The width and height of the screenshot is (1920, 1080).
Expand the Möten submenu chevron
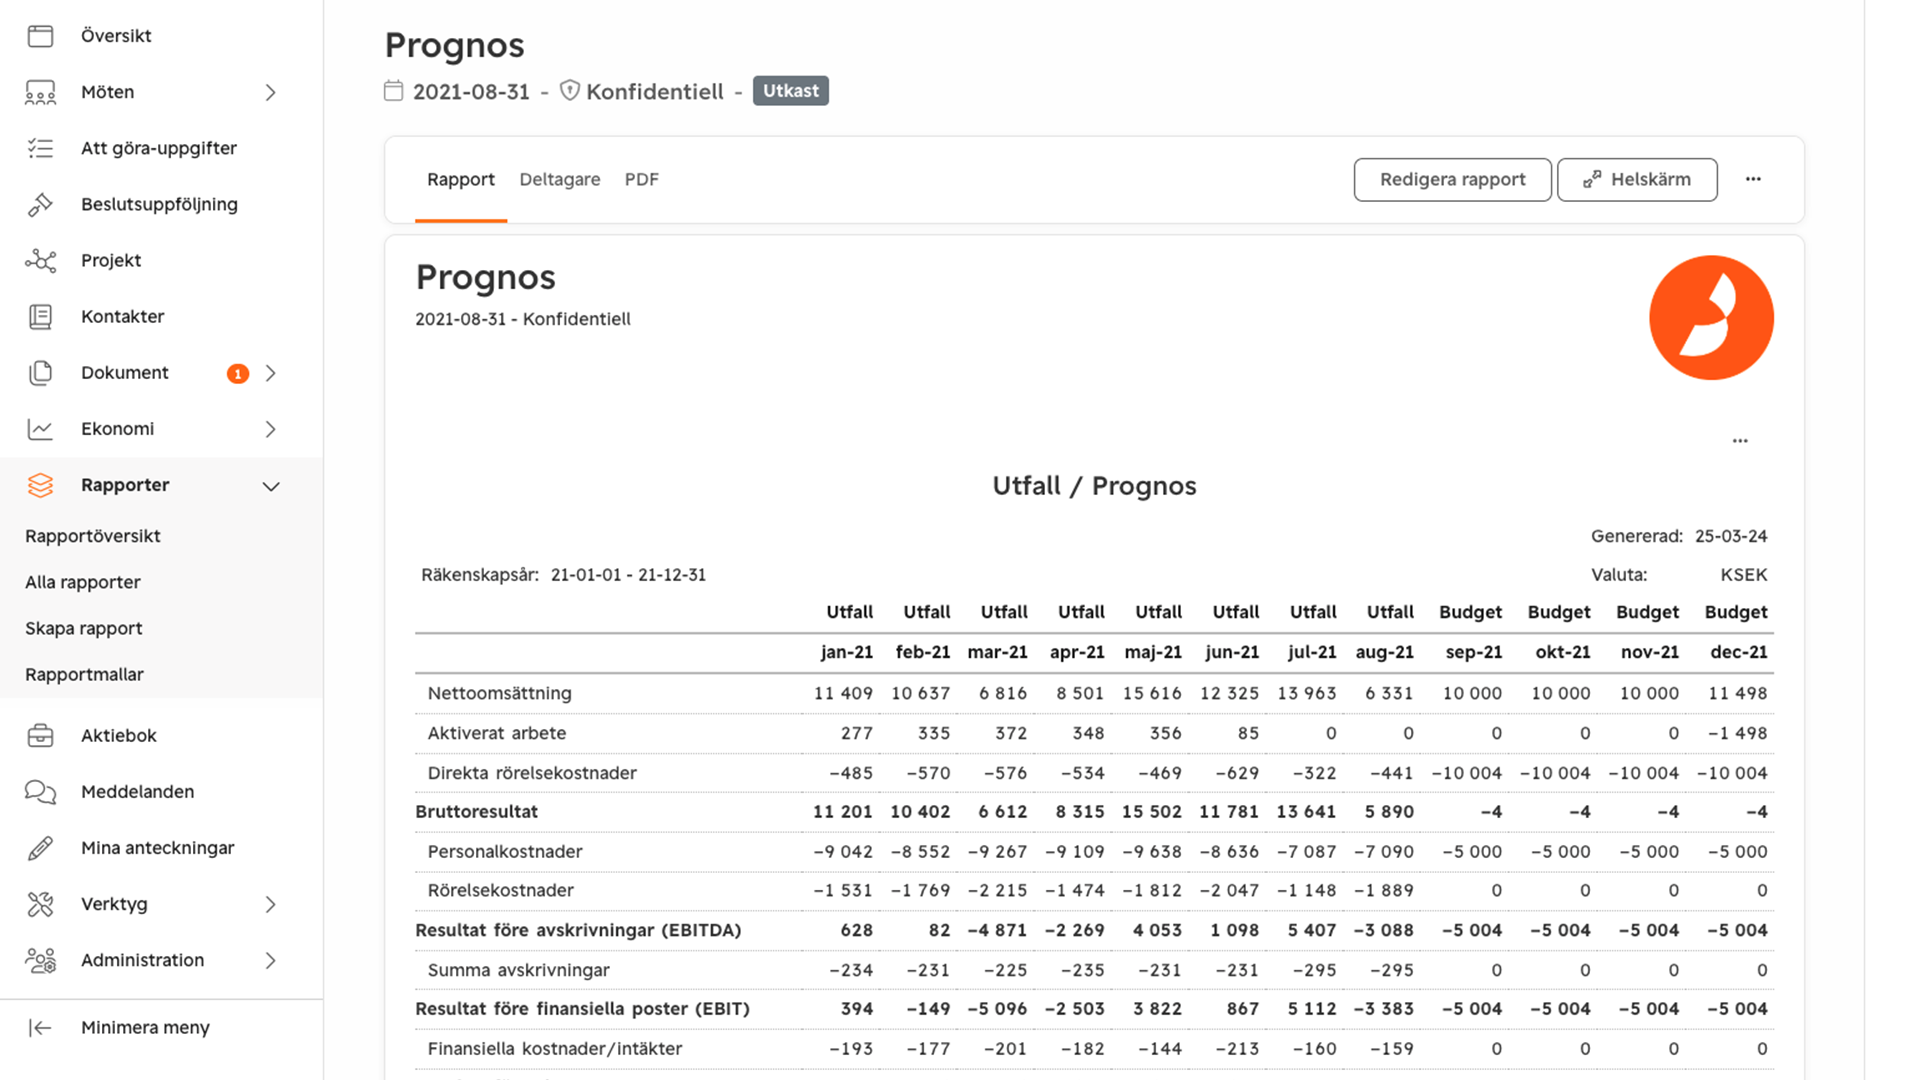coord(270,92)
